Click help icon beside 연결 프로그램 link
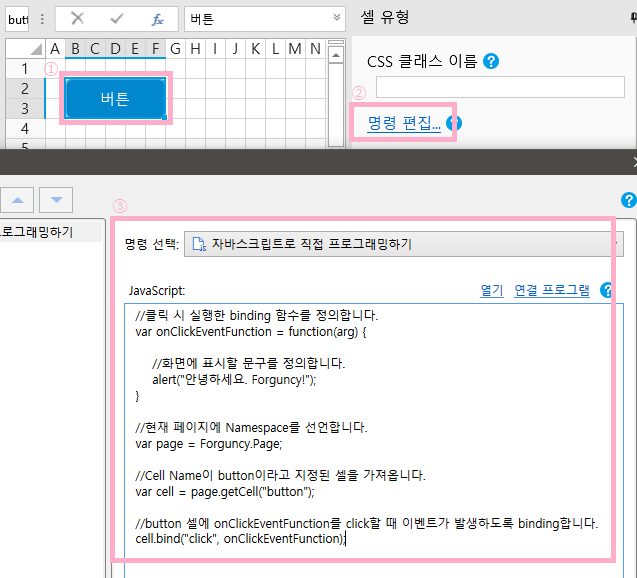Viewport: 637px width, 578px height. click(607, 290)
